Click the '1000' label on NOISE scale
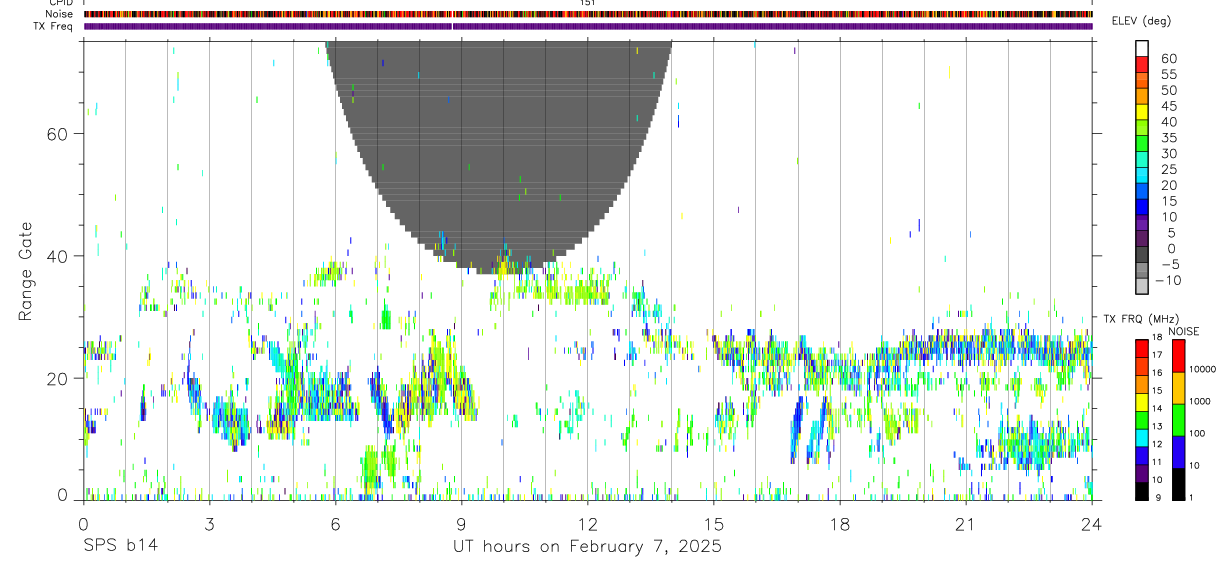This screenshot has height=567, width=1228. point(1201,401)
